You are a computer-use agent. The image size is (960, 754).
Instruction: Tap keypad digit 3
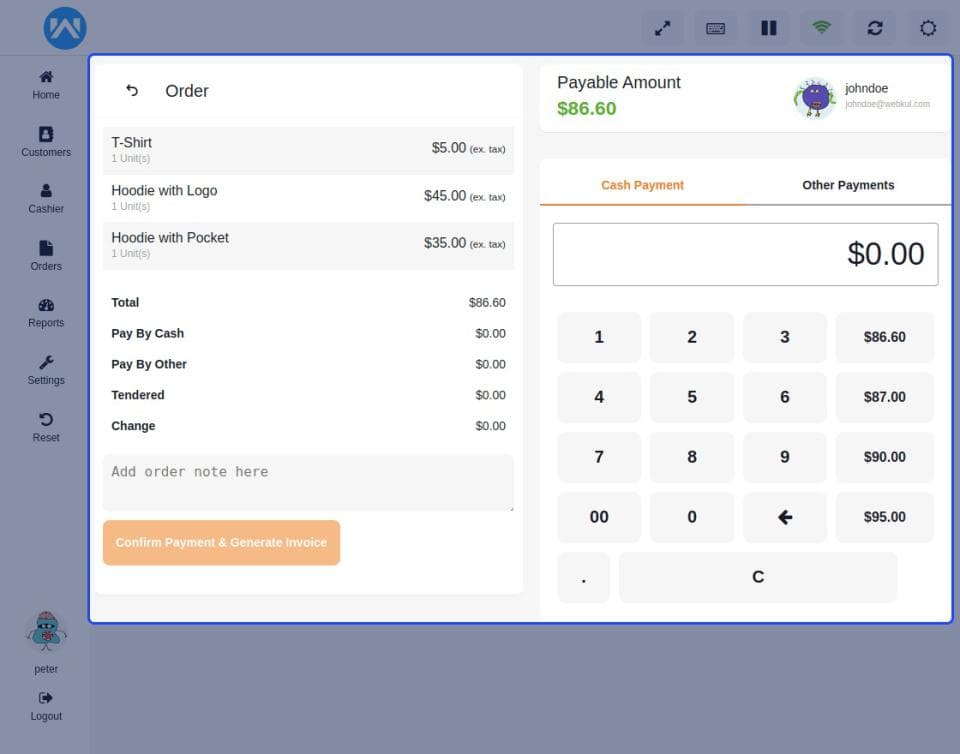pyautogui.click(x=785, y=337)
